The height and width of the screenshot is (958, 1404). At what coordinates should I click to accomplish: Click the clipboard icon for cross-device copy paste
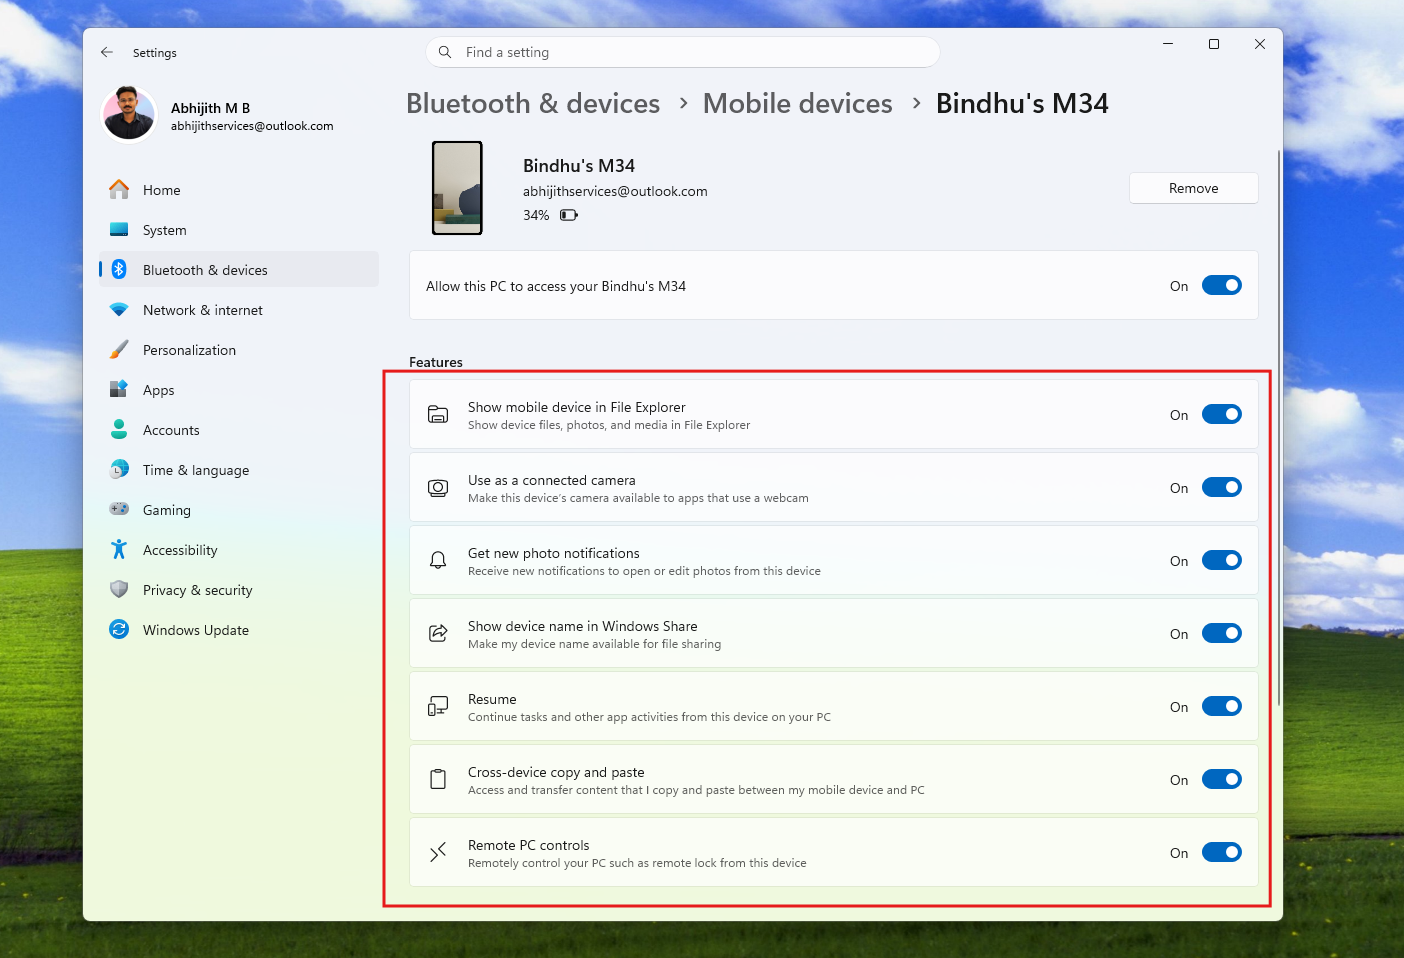tap(438, 778)
